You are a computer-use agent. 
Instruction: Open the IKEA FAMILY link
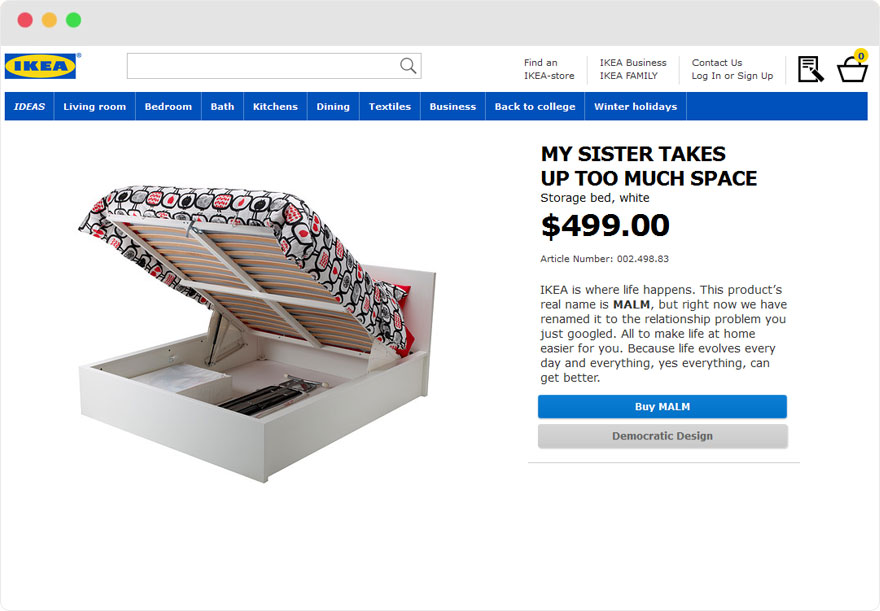point(629,76)
